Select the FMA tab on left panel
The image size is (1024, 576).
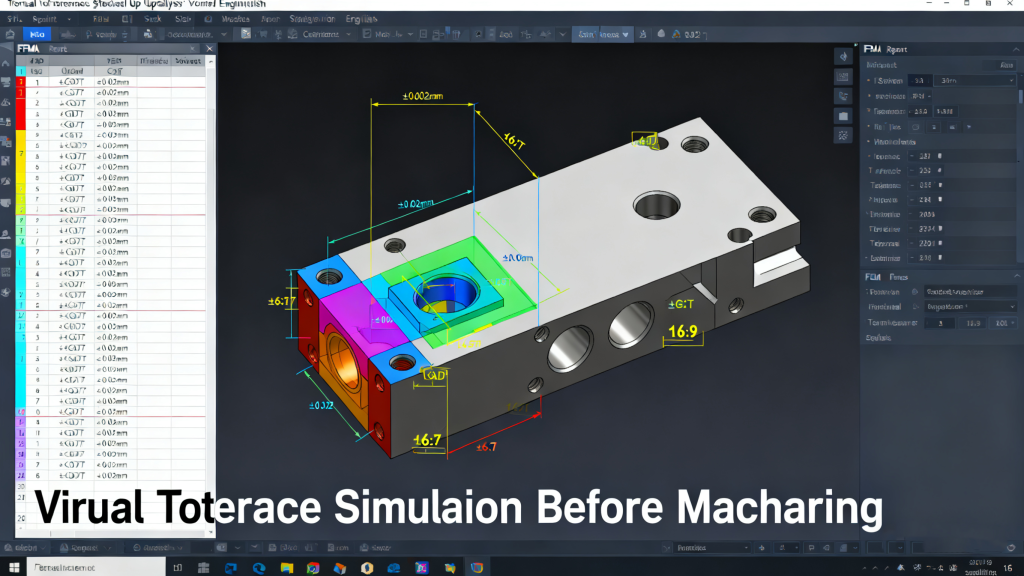(x=26, y=48)
